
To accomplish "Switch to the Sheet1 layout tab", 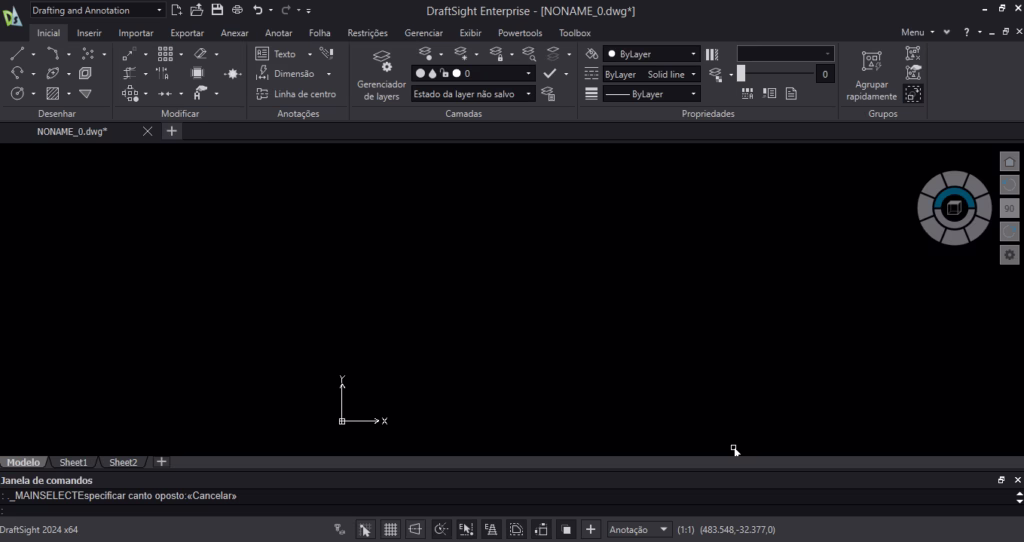I will (x=73, y=462).
